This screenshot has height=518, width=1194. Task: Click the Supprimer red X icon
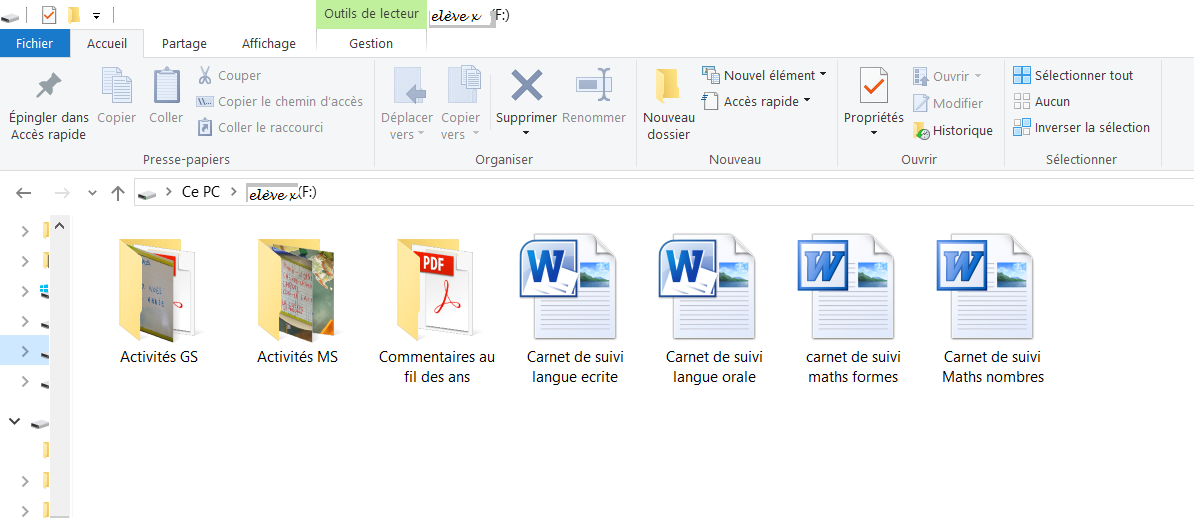click(526, 86)
